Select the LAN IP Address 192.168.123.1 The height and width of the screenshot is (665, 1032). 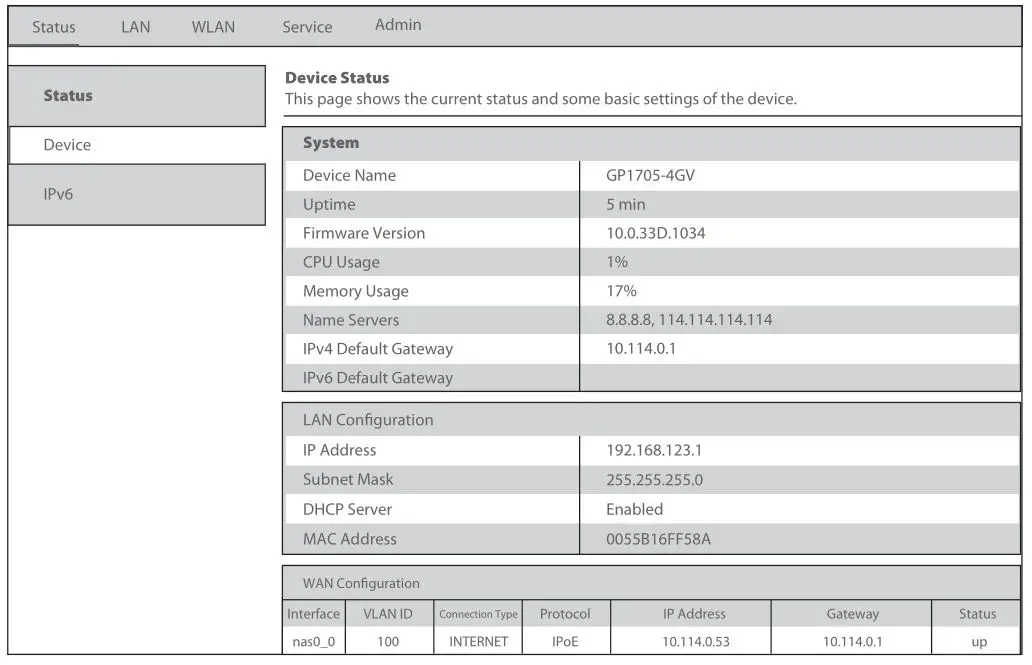654,450
